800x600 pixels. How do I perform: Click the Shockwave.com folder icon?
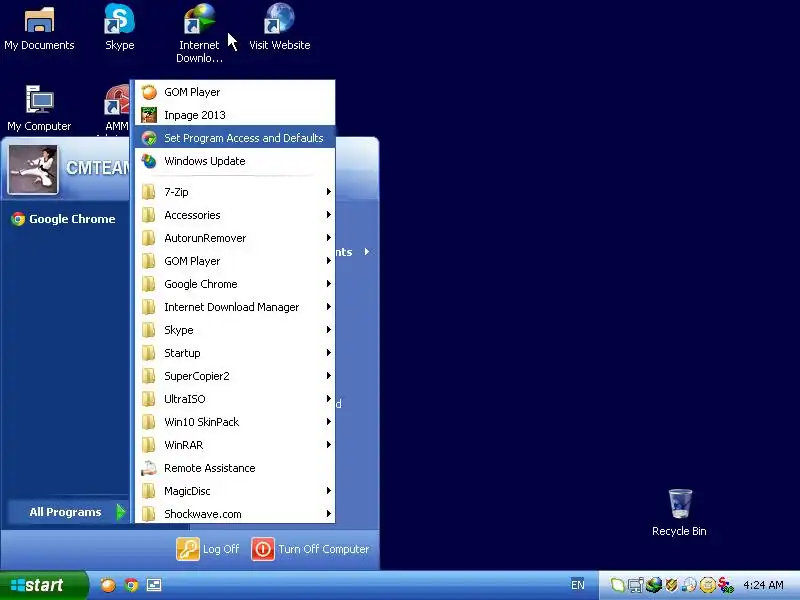click(148, 514)
